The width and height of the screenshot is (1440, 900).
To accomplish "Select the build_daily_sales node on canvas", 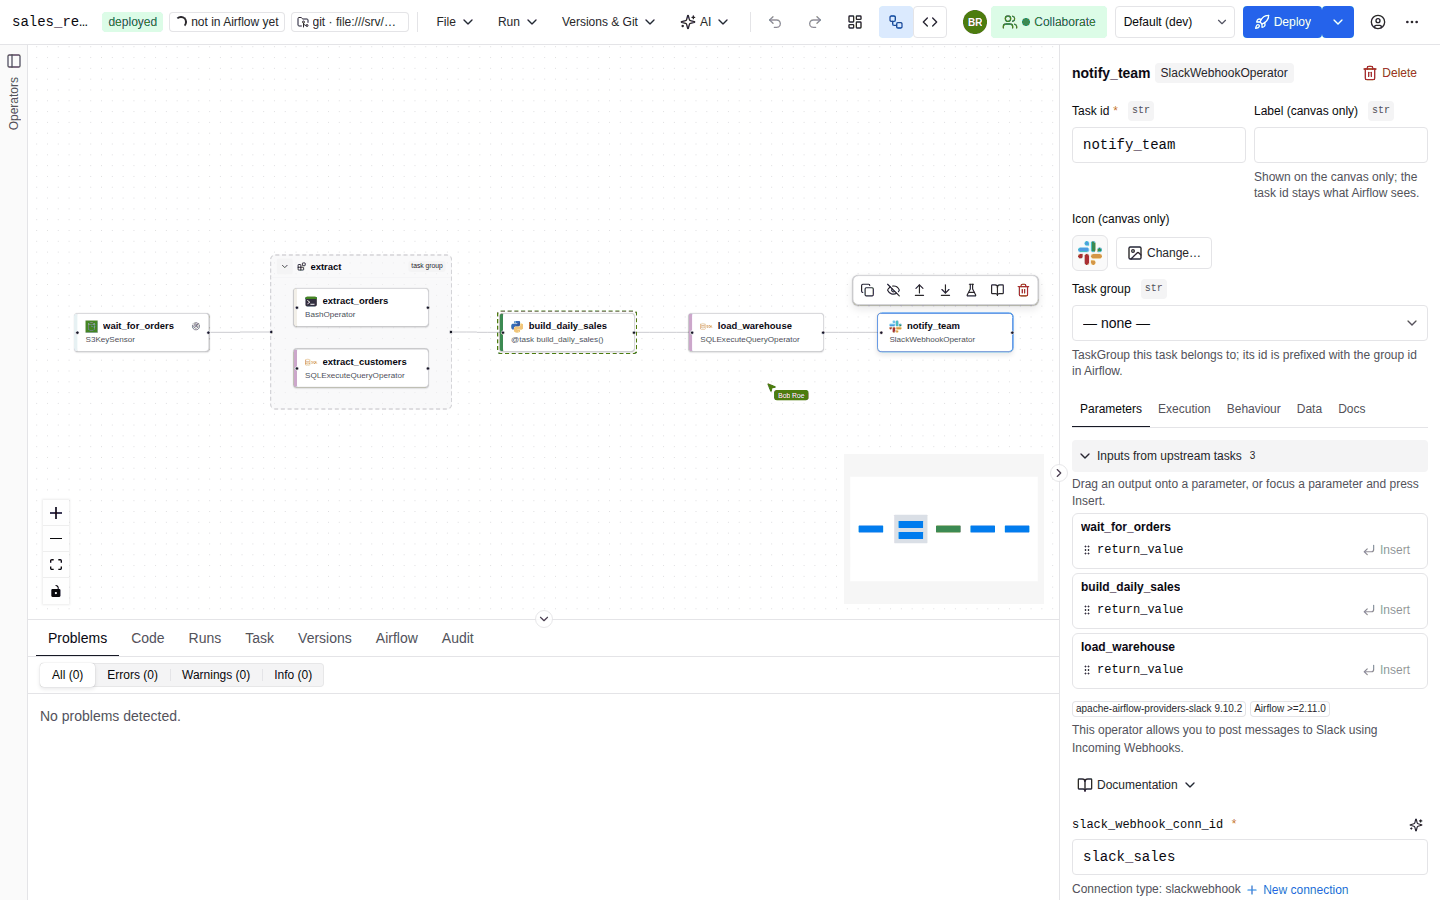I will coord(568,332).
